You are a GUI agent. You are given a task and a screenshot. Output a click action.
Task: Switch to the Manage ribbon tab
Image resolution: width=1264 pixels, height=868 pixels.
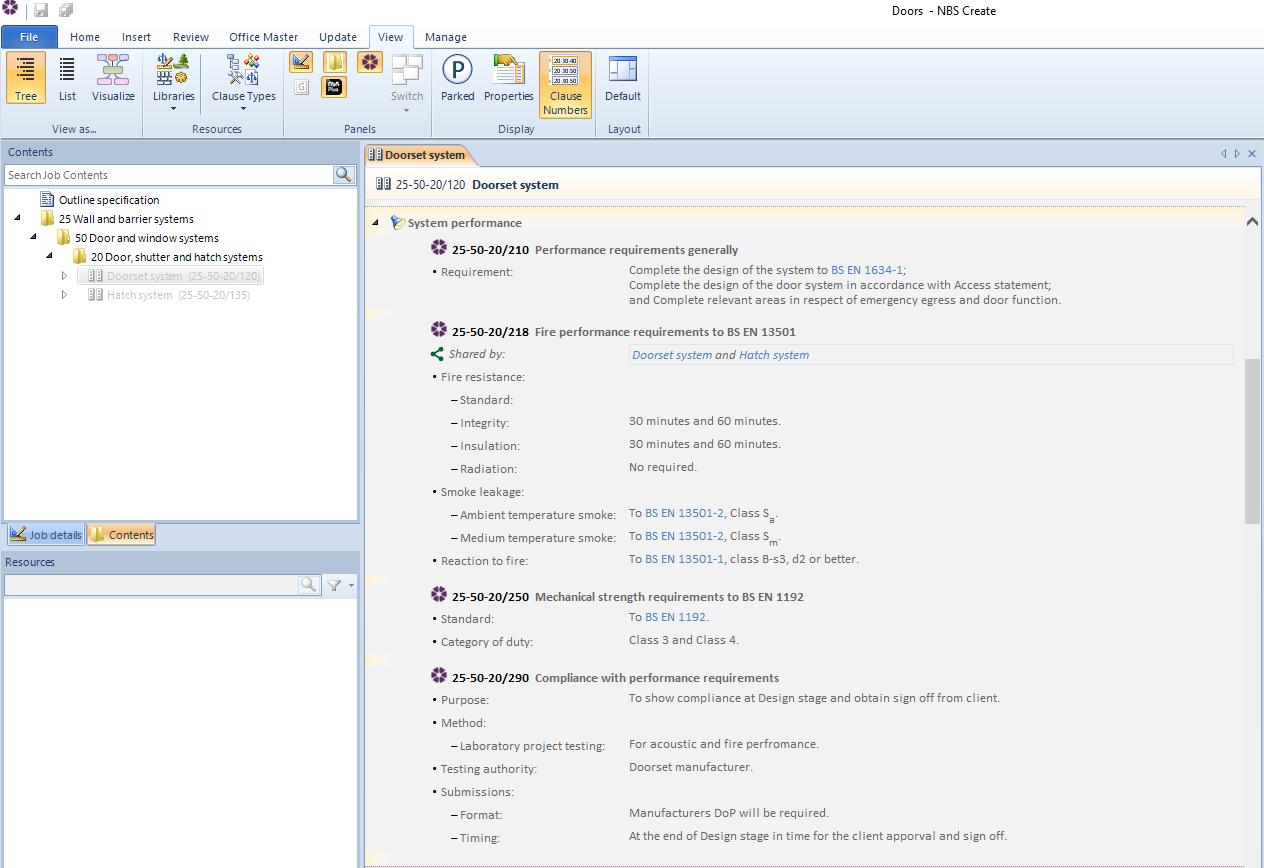pos(446,37)
